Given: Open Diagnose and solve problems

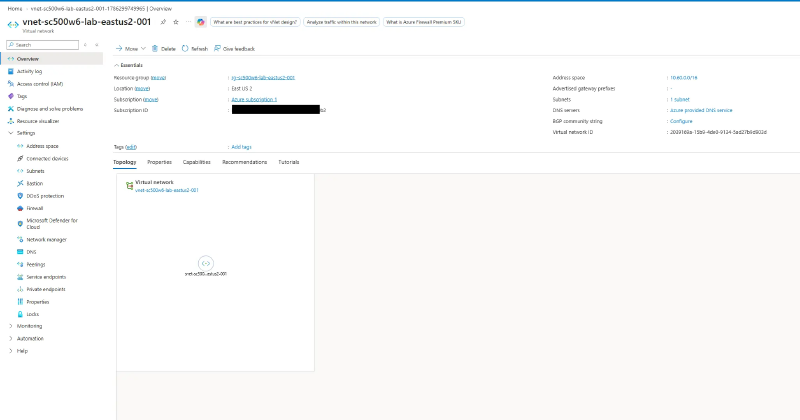Looking at the screenshot, I should tap(49, 109).
